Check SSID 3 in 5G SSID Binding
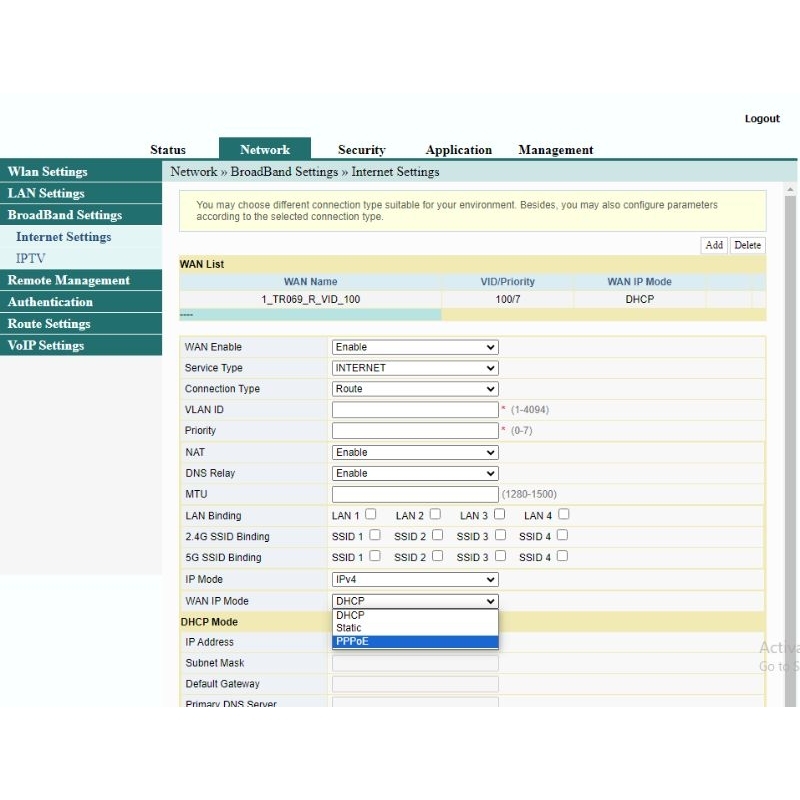The height and width of the screenshot is (800, 800). click(x=500, y=557)
